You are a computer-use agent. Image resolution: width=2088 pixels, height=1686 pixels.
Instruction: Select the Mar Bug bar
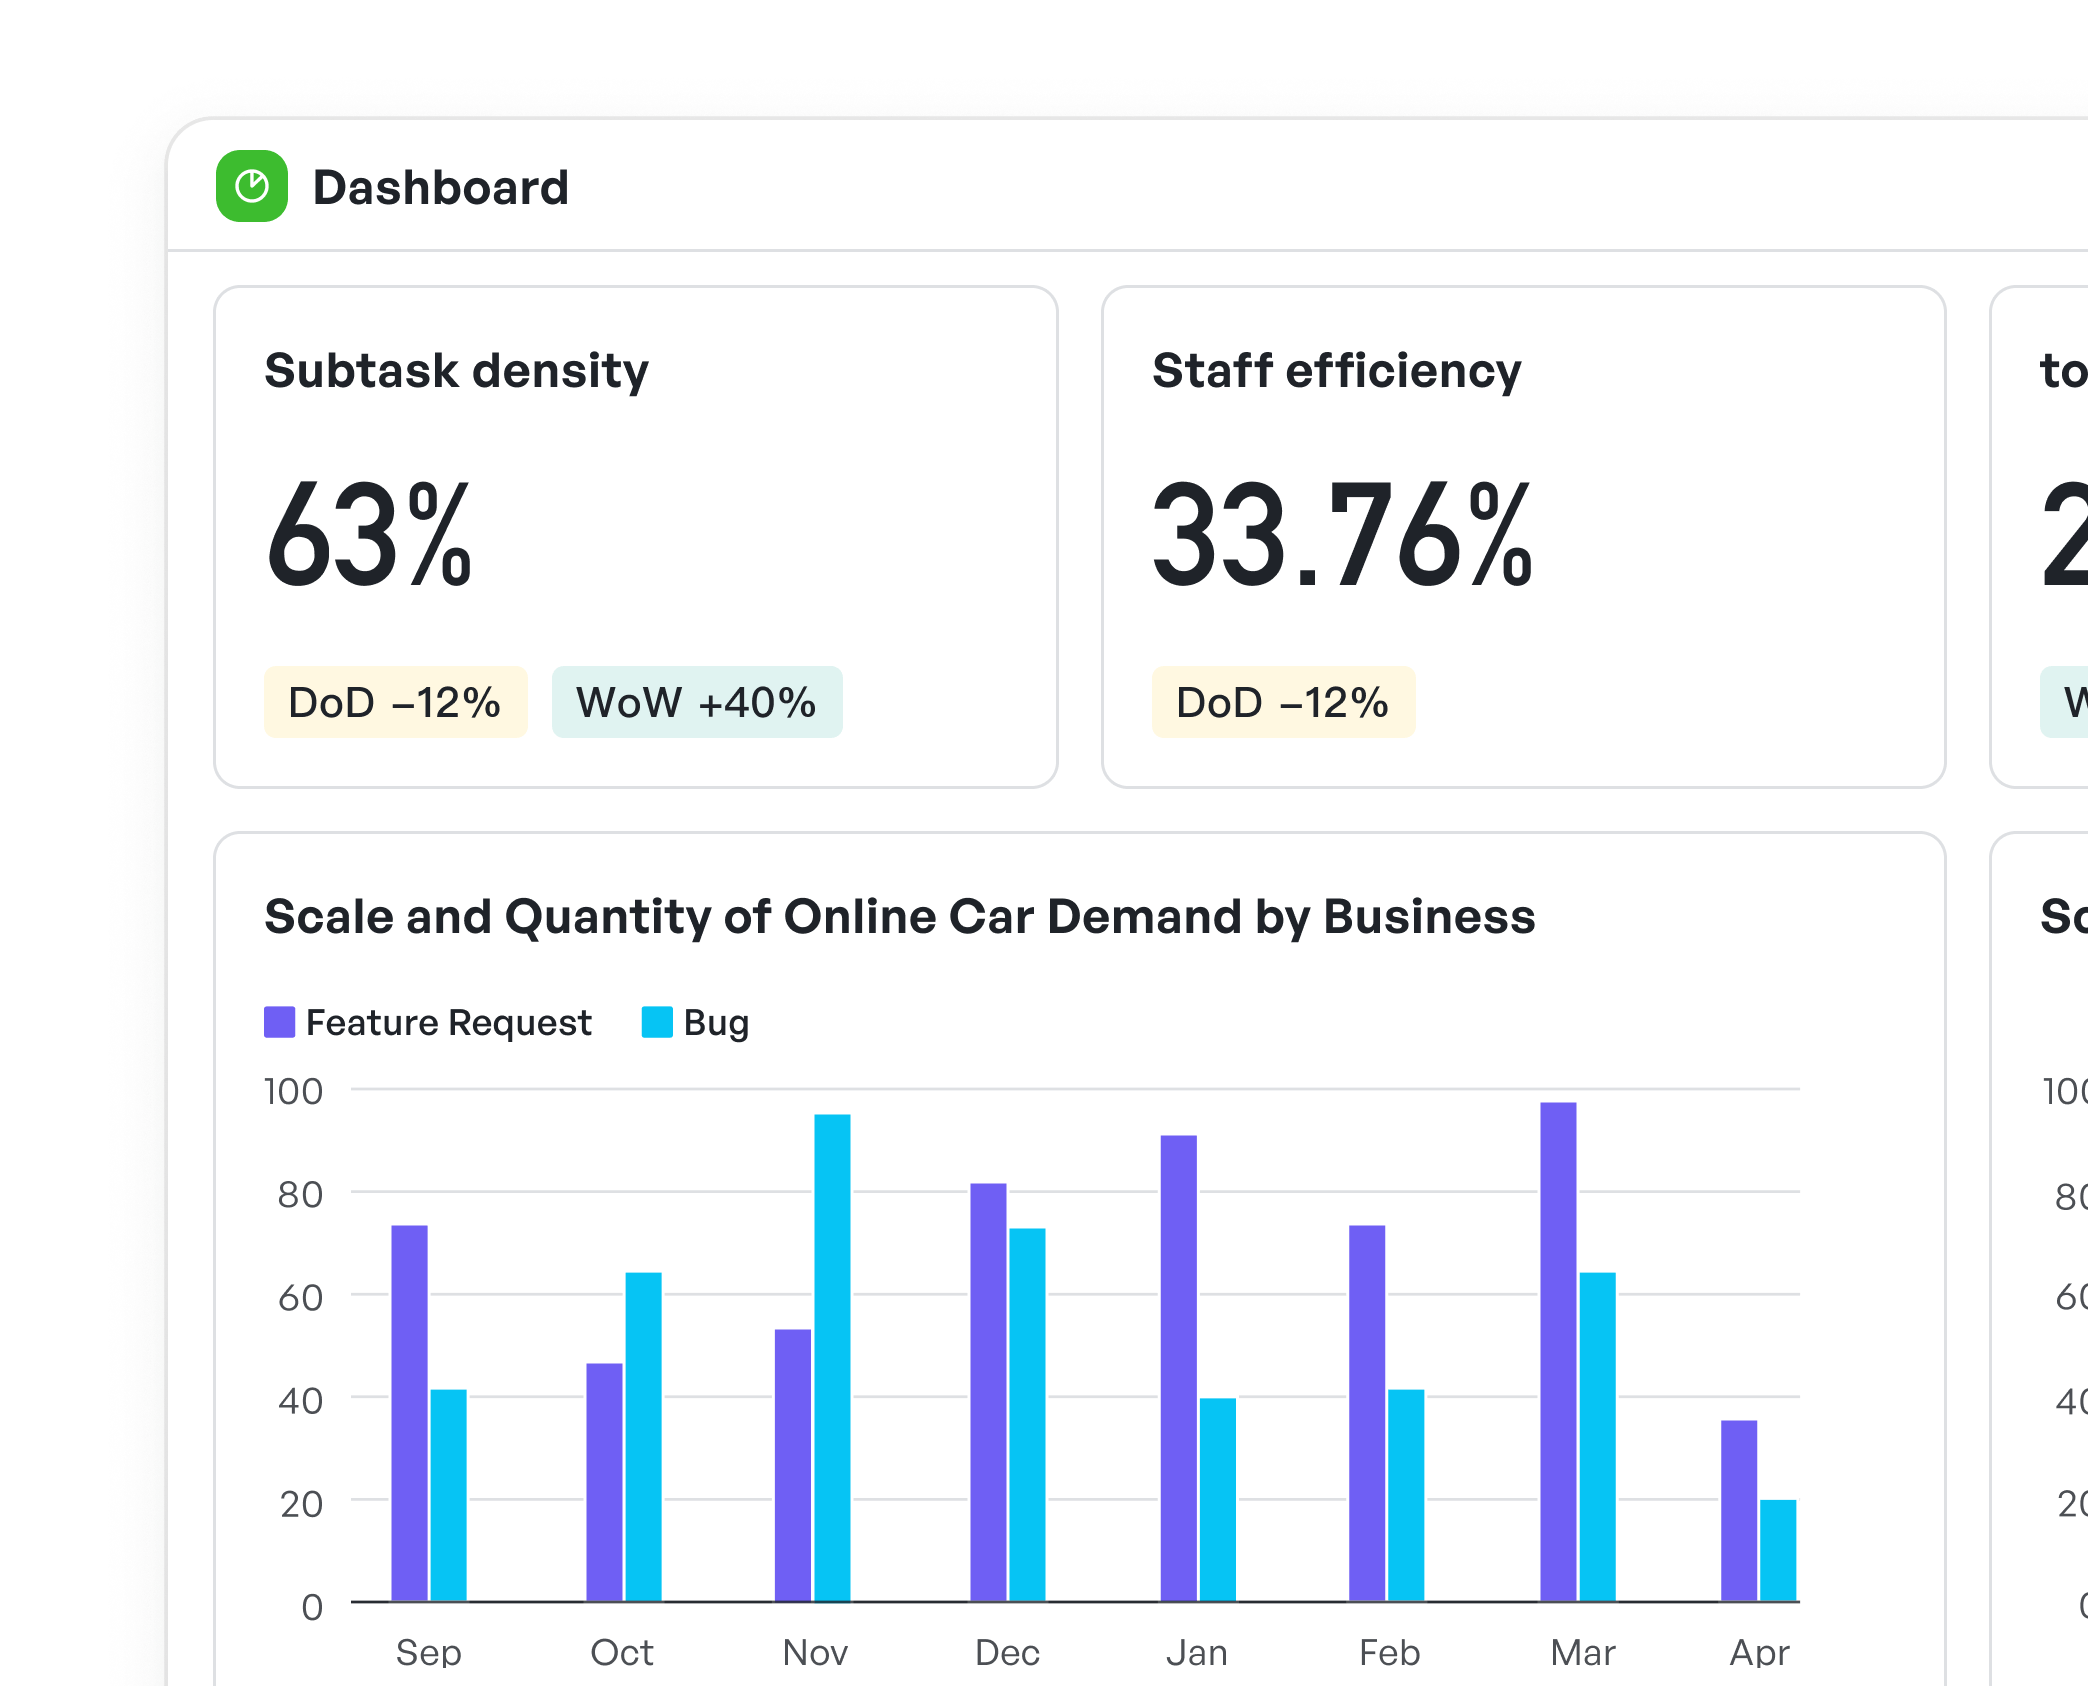point(1597,1436)
